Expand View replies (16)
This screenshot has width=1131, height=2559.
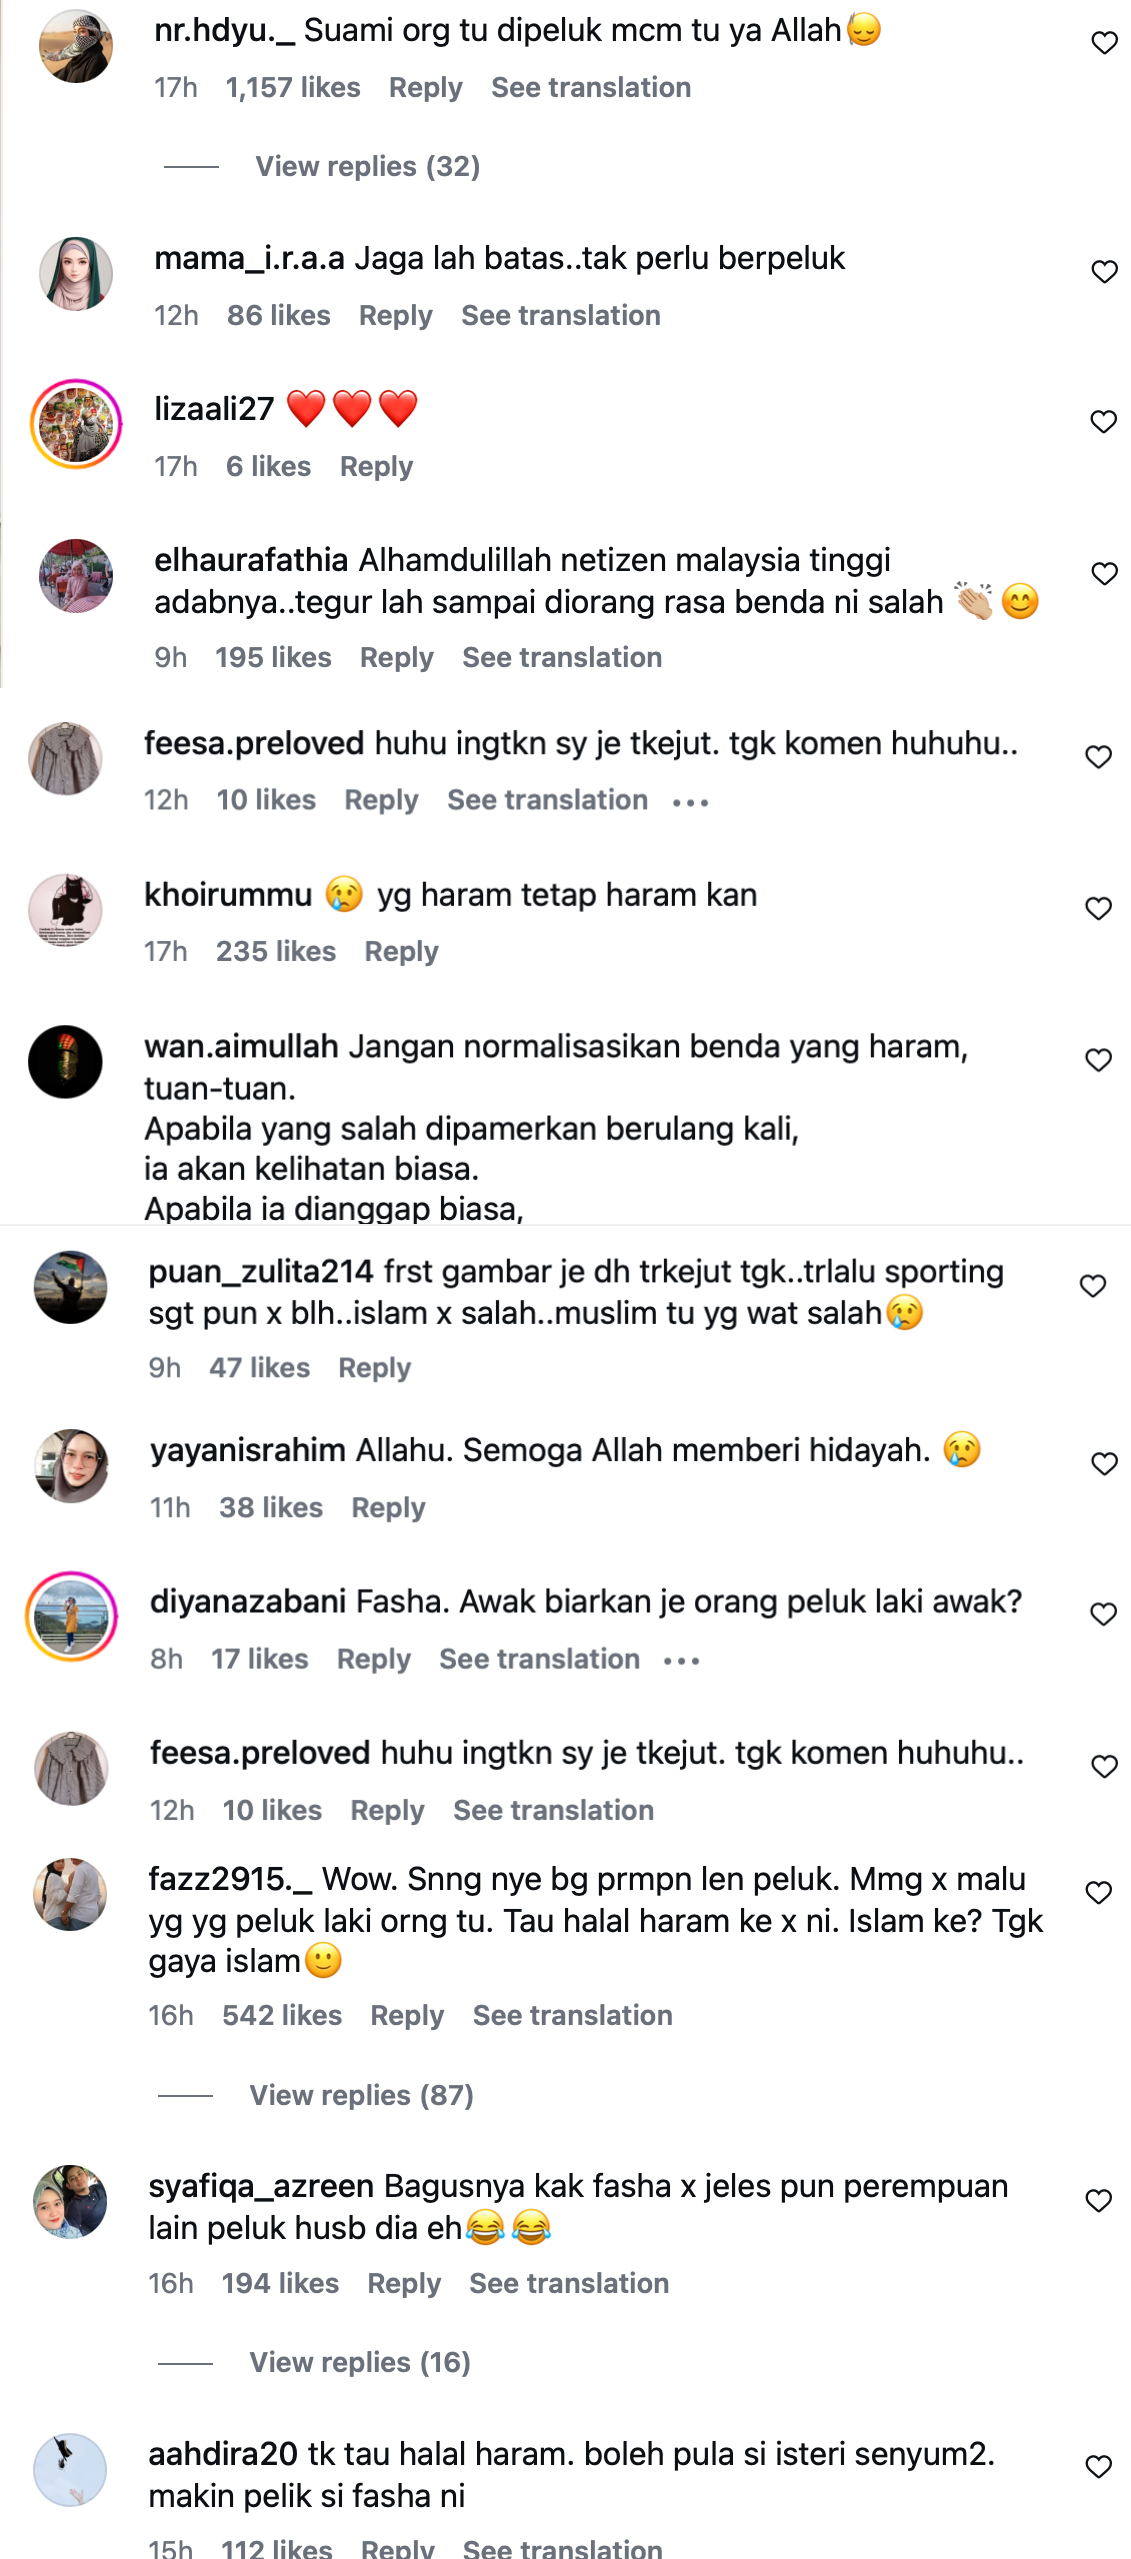pos(359,2362)
